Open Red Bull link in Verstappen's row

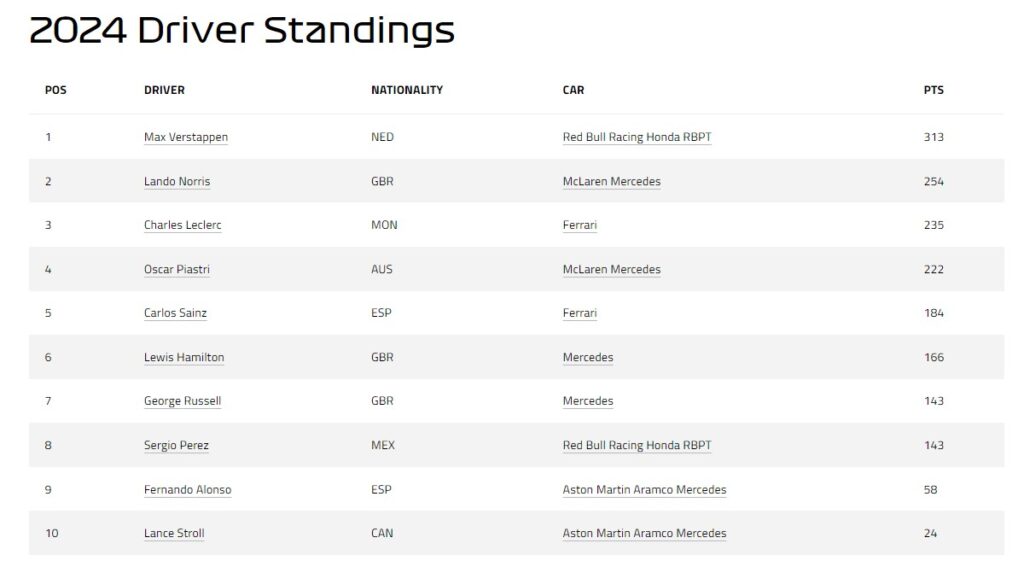tap(637, 137)
